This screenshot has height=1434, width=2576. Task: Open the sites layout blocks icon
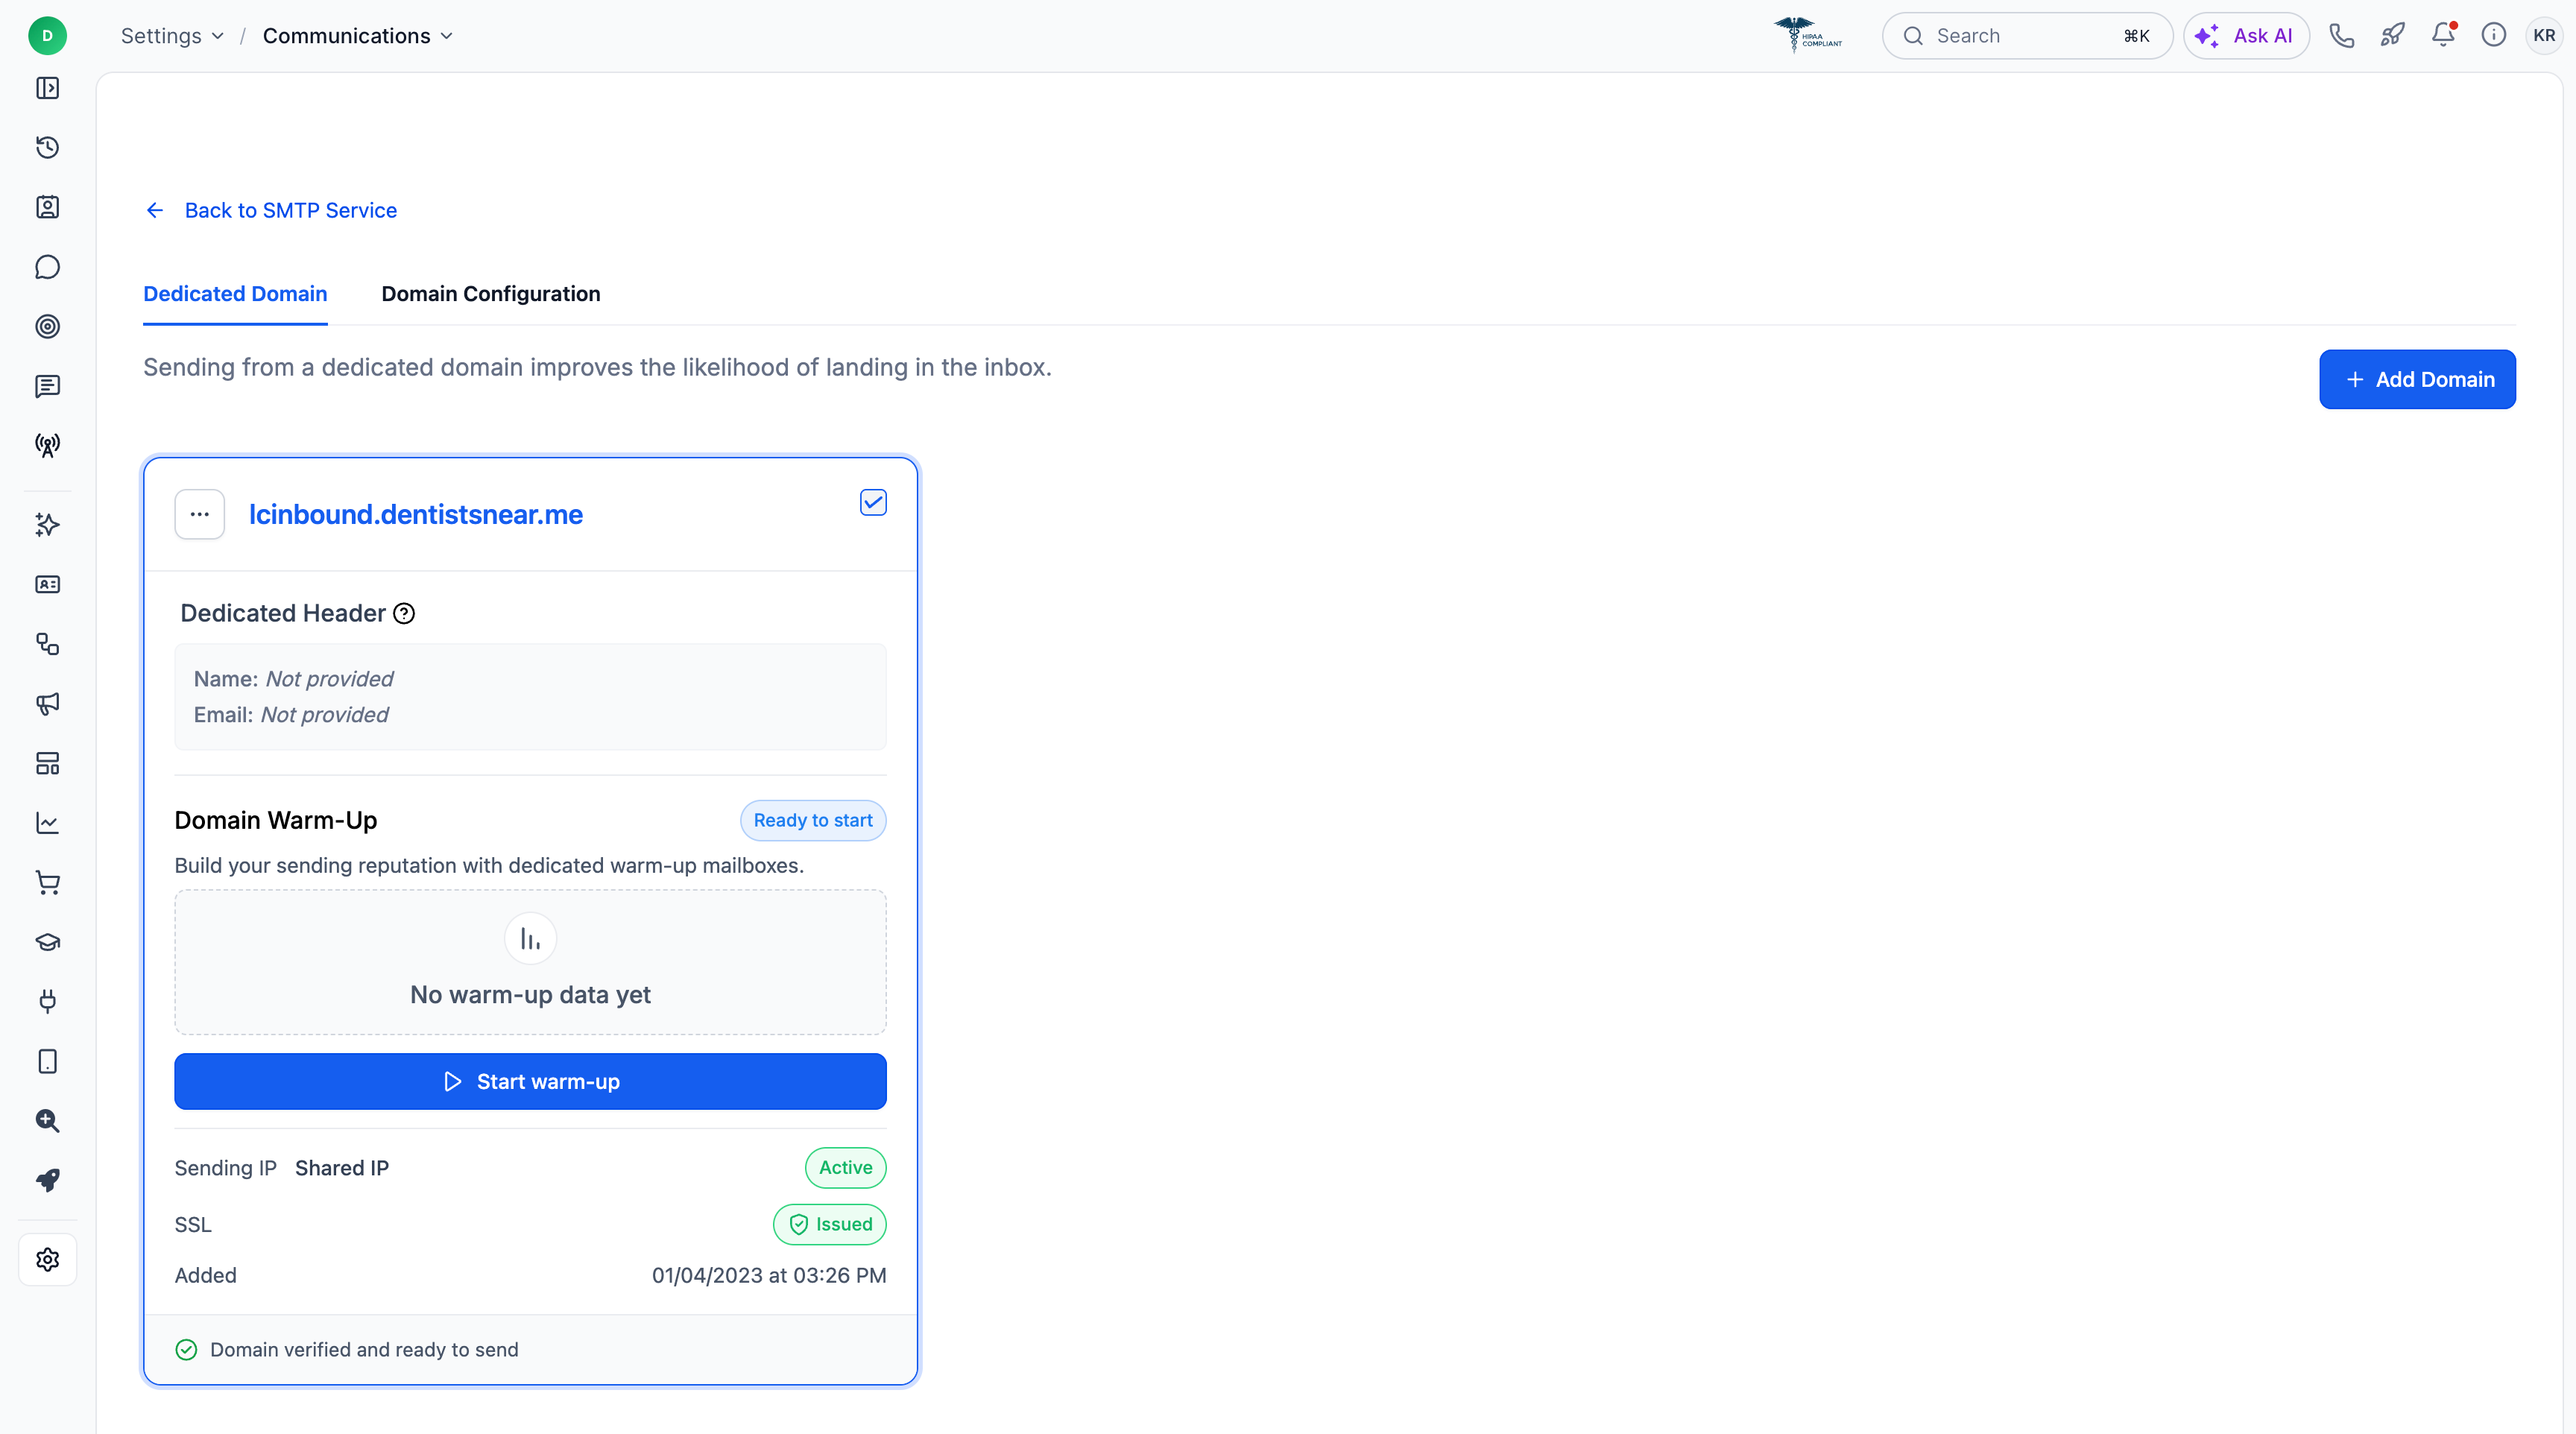(47, 764)
